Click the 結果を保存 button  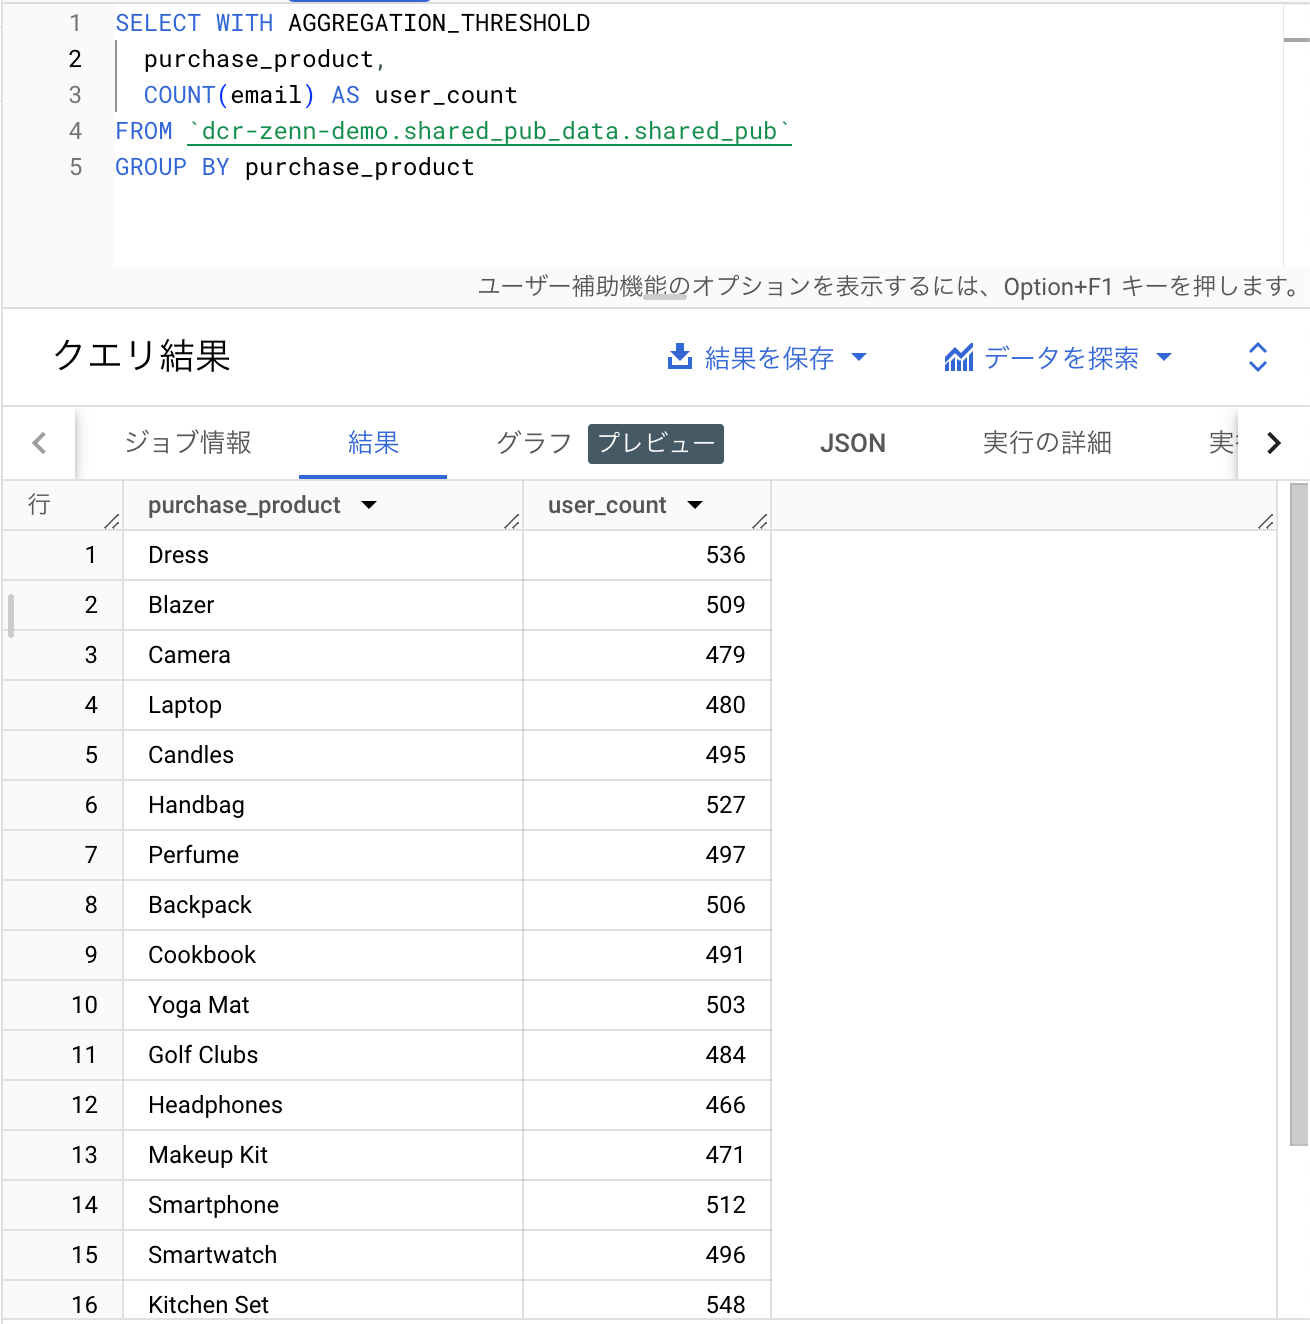[x=767, y=357]
